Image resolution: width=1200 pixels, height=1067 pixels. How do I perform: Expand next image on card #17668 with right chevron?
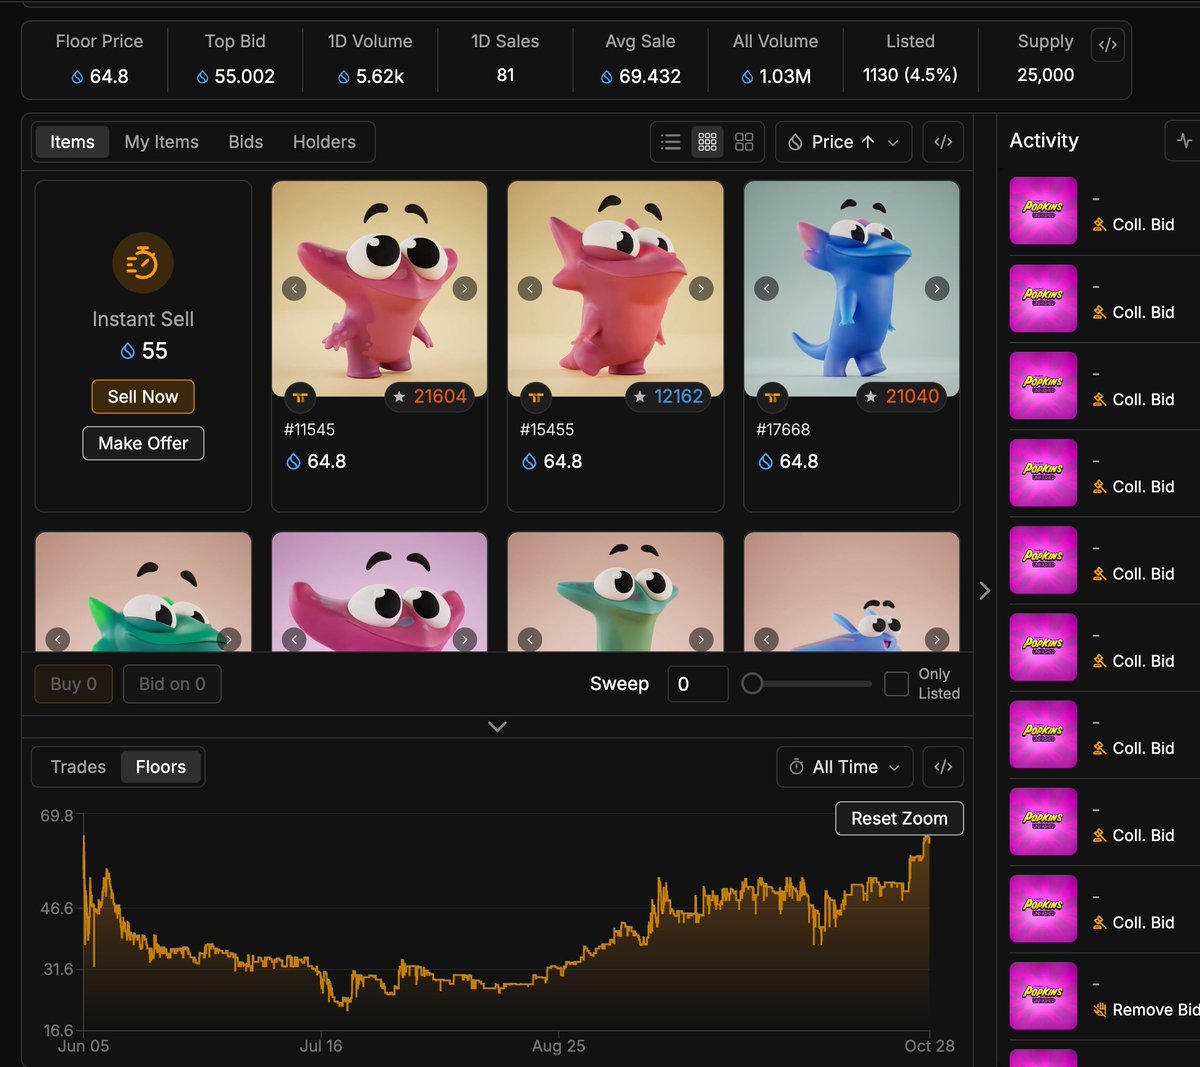pos(937,288)
